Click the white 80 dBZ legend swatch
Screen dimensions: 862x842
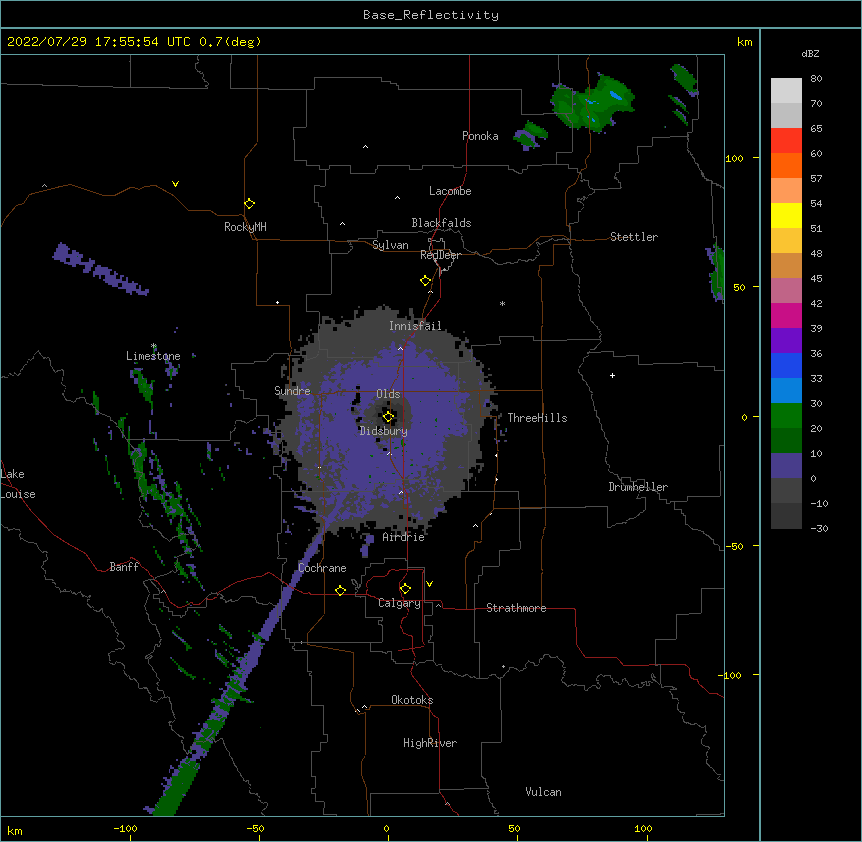click(786, 90)
